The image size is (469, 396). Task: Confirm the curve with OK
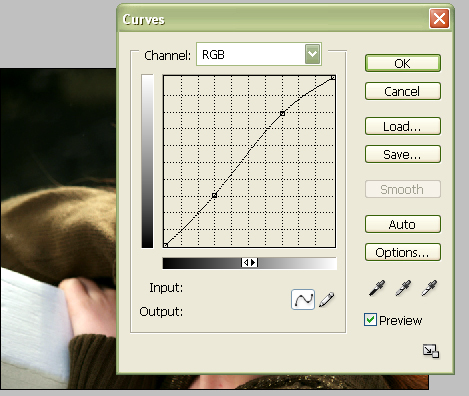403,63
